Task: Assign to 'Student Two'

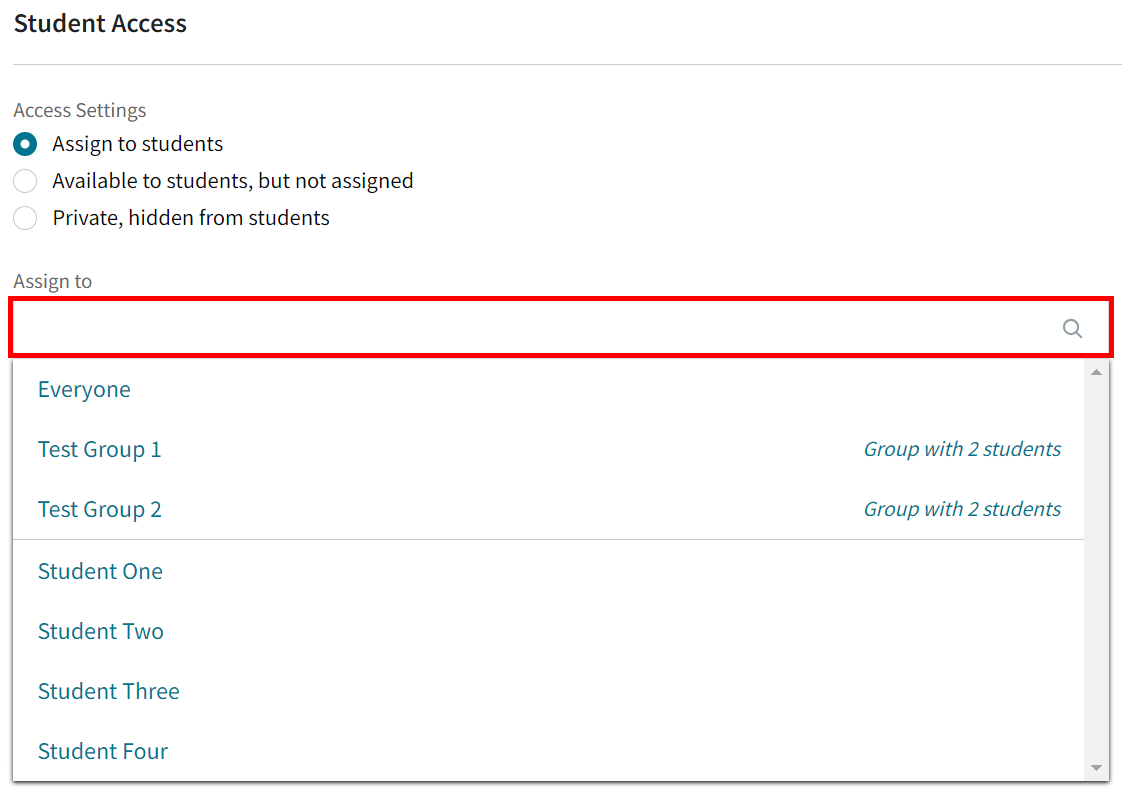Action: point(100,631)
